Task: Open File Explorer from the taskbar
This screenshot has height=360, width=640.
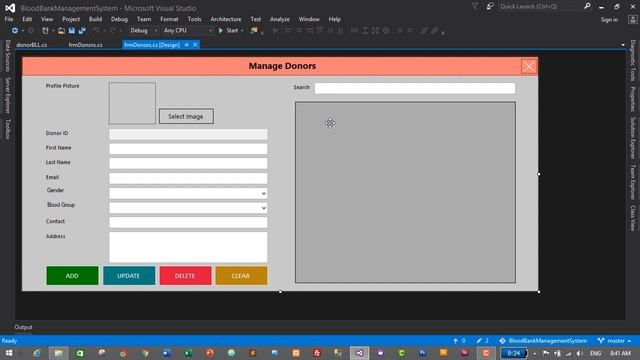Action: coord(58,353)
